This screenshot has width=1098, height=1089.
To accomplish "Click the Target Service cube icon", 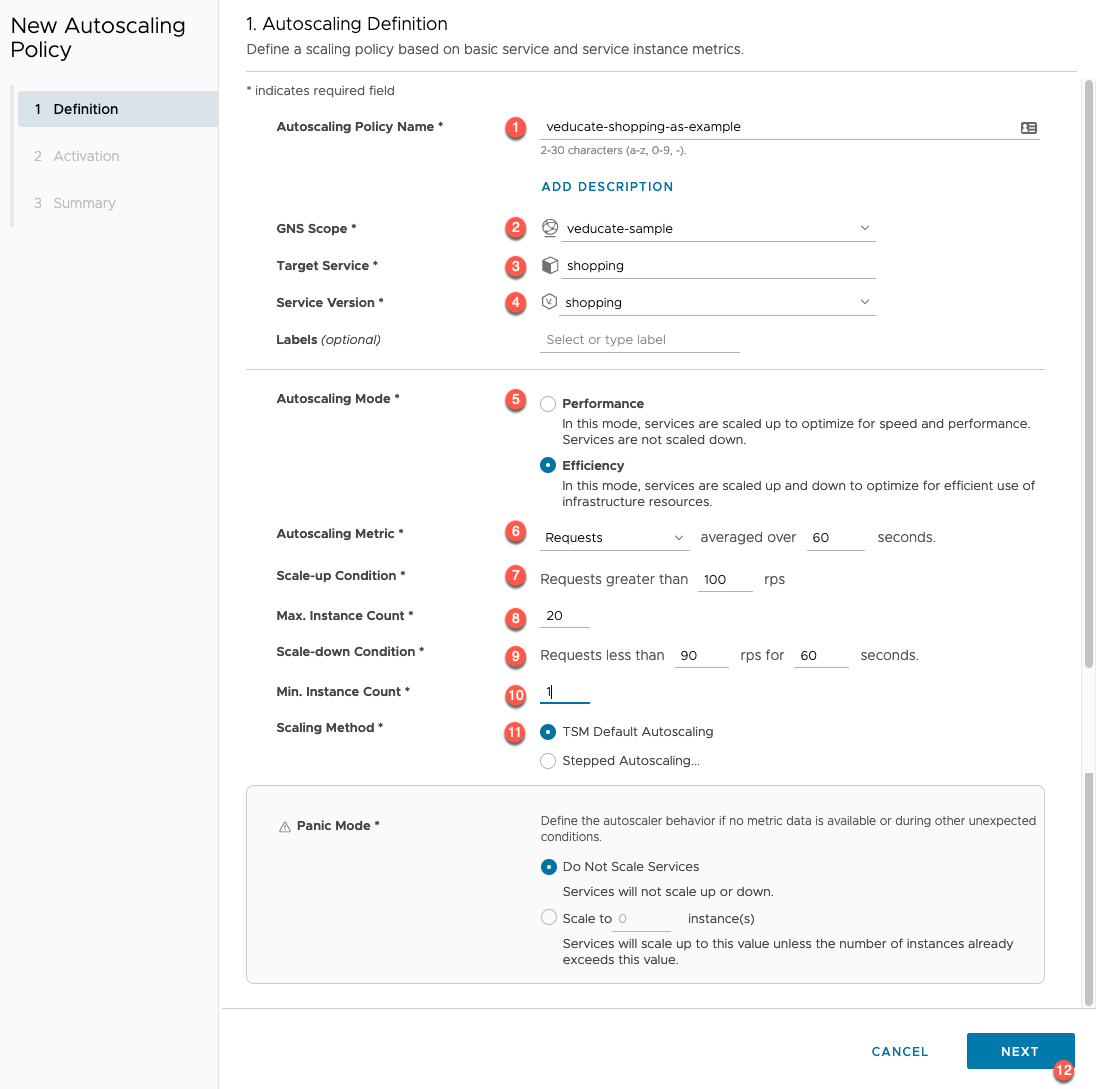I will tap(550, 265).
